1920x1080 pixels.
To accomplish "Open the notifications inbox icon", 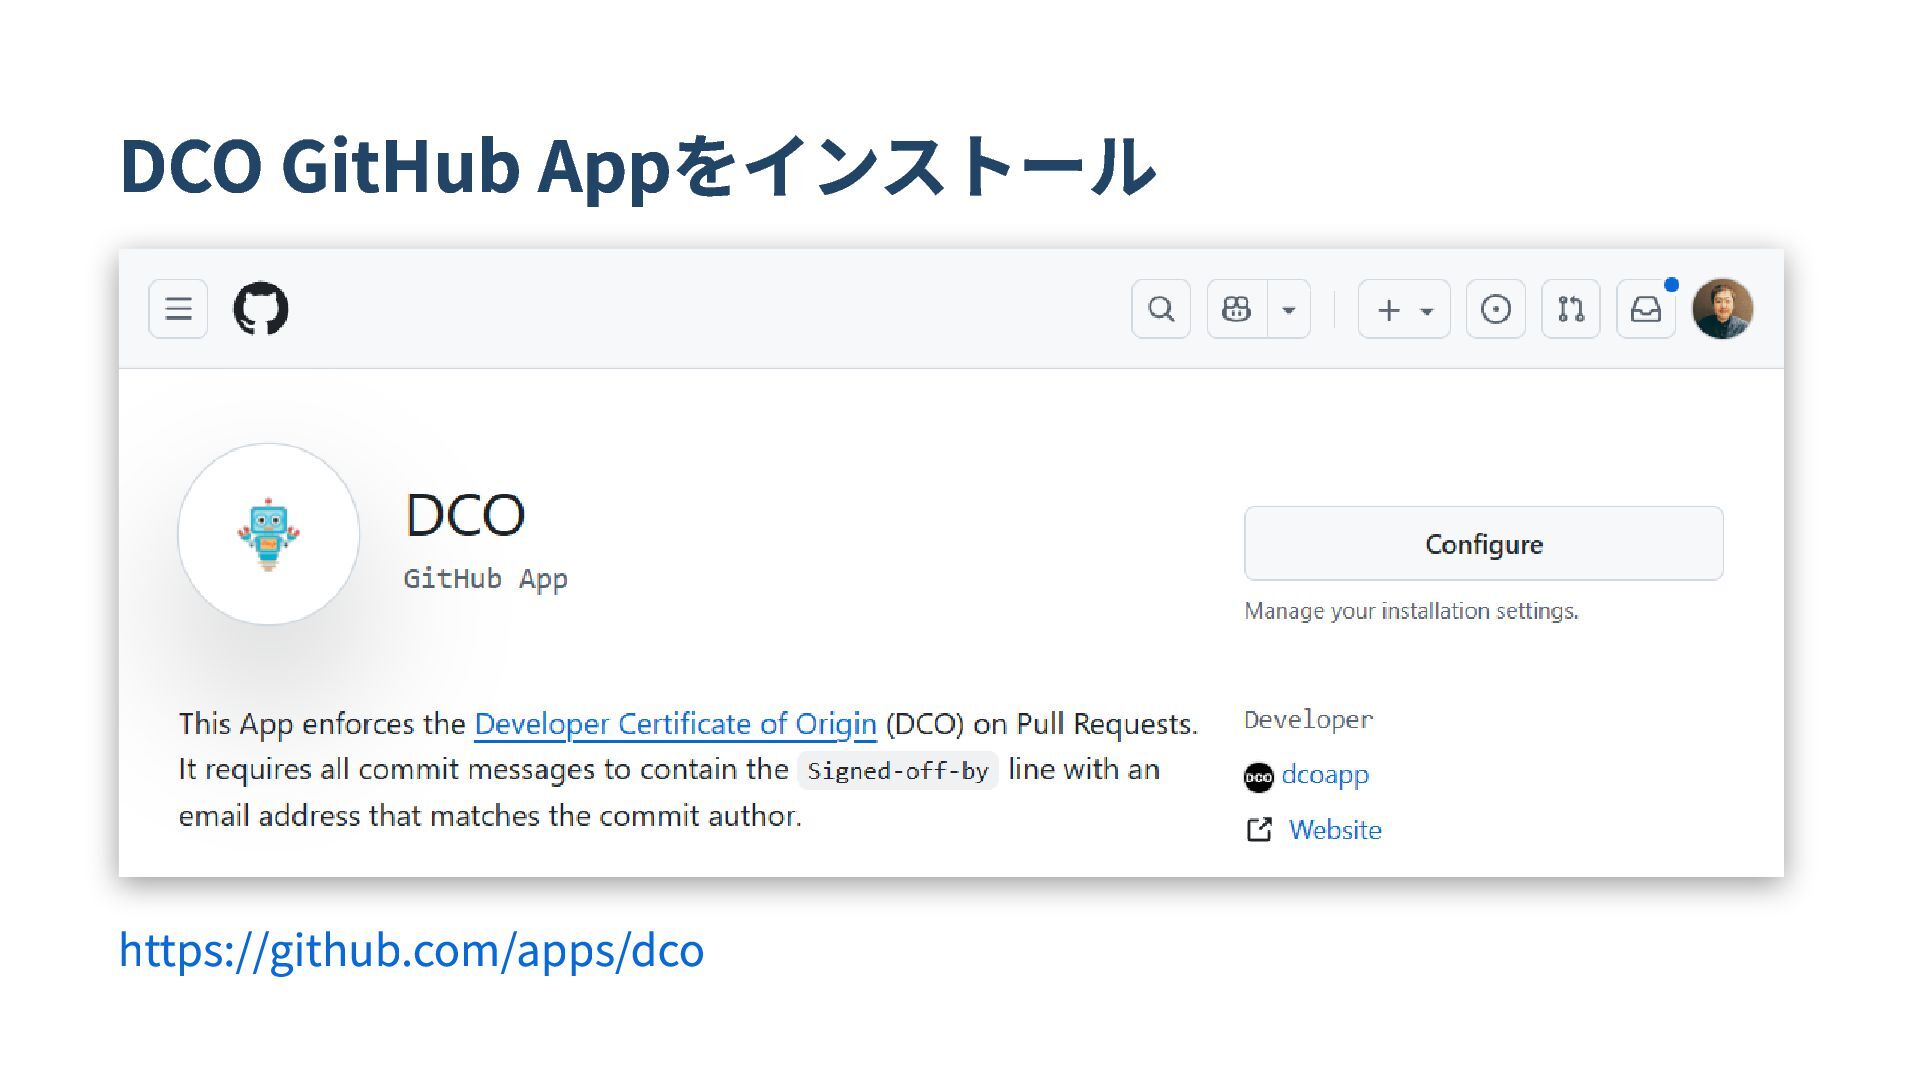I will pos(1645,309).
